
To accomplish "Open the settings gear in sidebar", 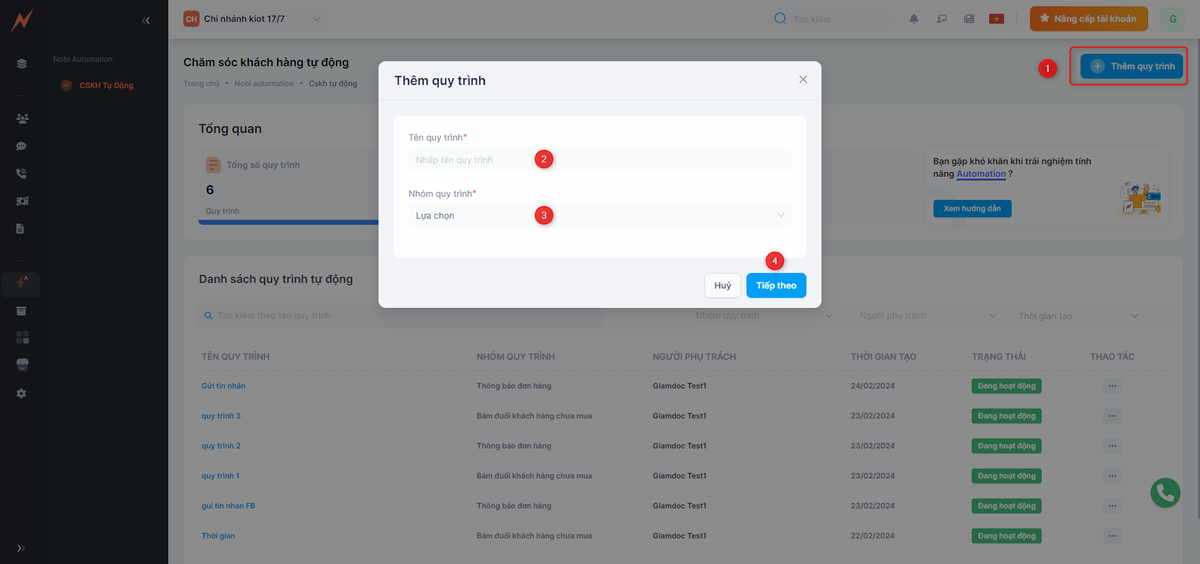I will [21, 393].
